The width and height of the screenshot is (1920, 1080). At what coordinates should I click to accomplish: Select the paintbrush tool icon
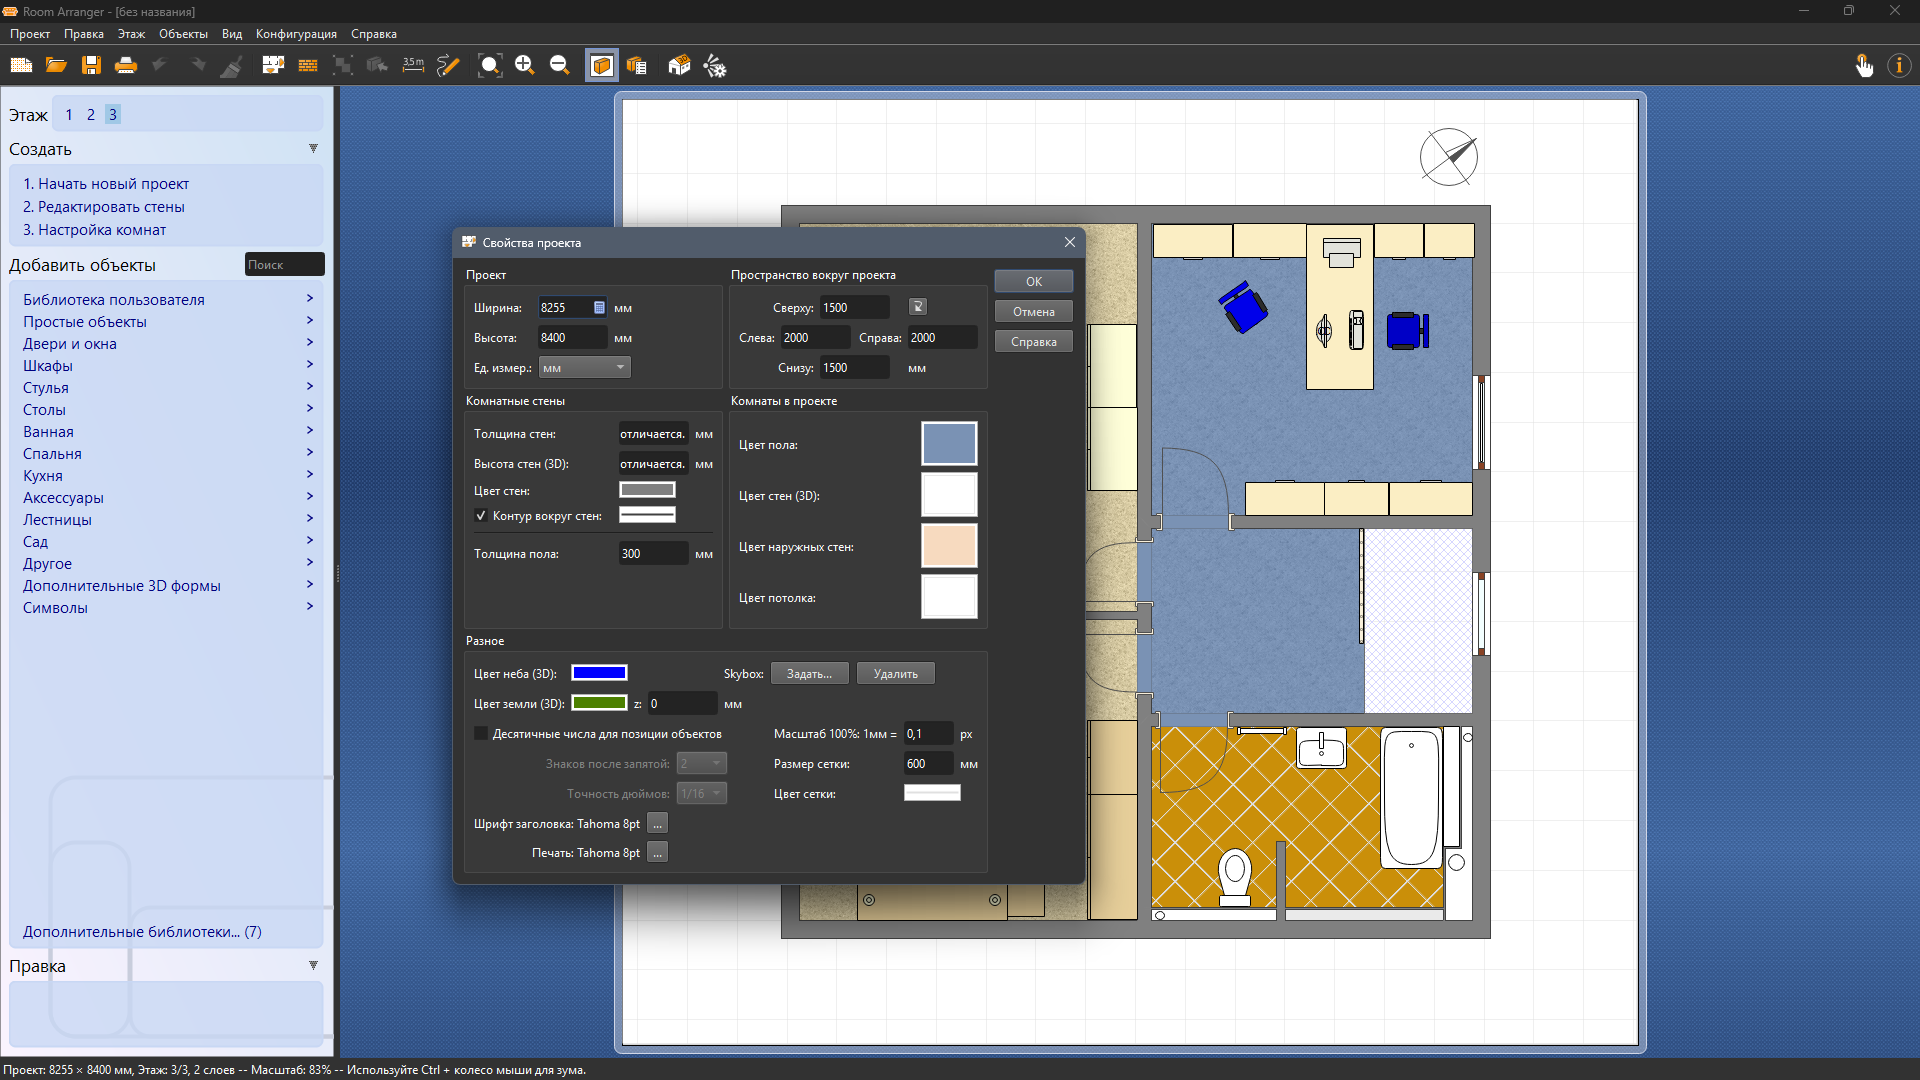pos(232,66)
